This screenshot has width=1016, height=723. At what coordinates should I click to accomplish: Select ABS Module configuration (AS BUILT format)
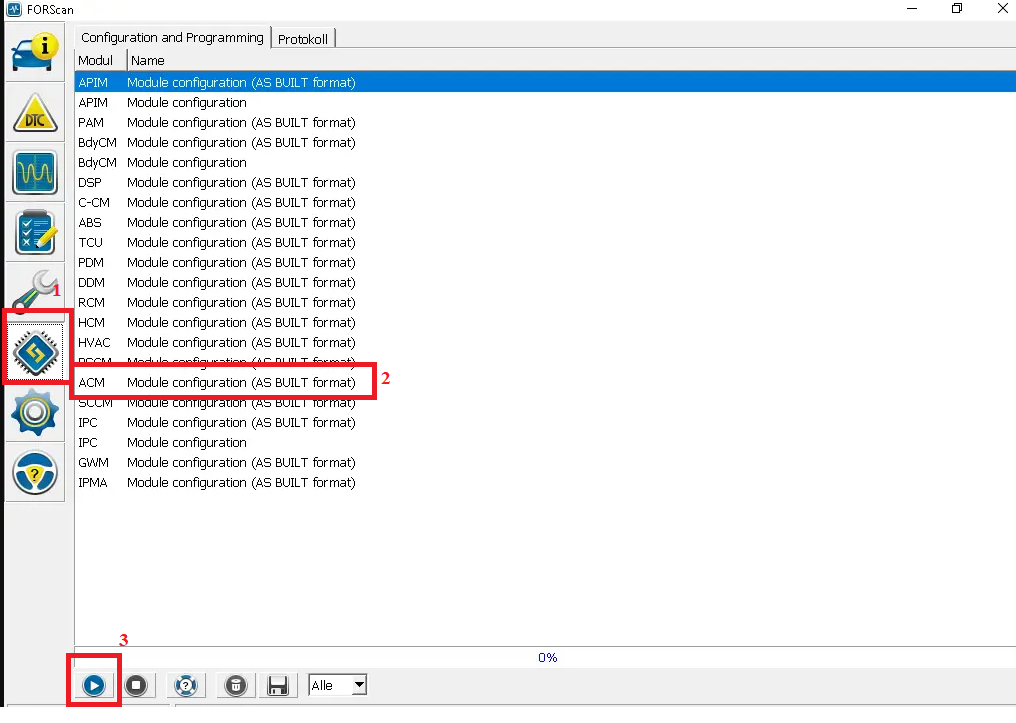[x=545, y=223]
